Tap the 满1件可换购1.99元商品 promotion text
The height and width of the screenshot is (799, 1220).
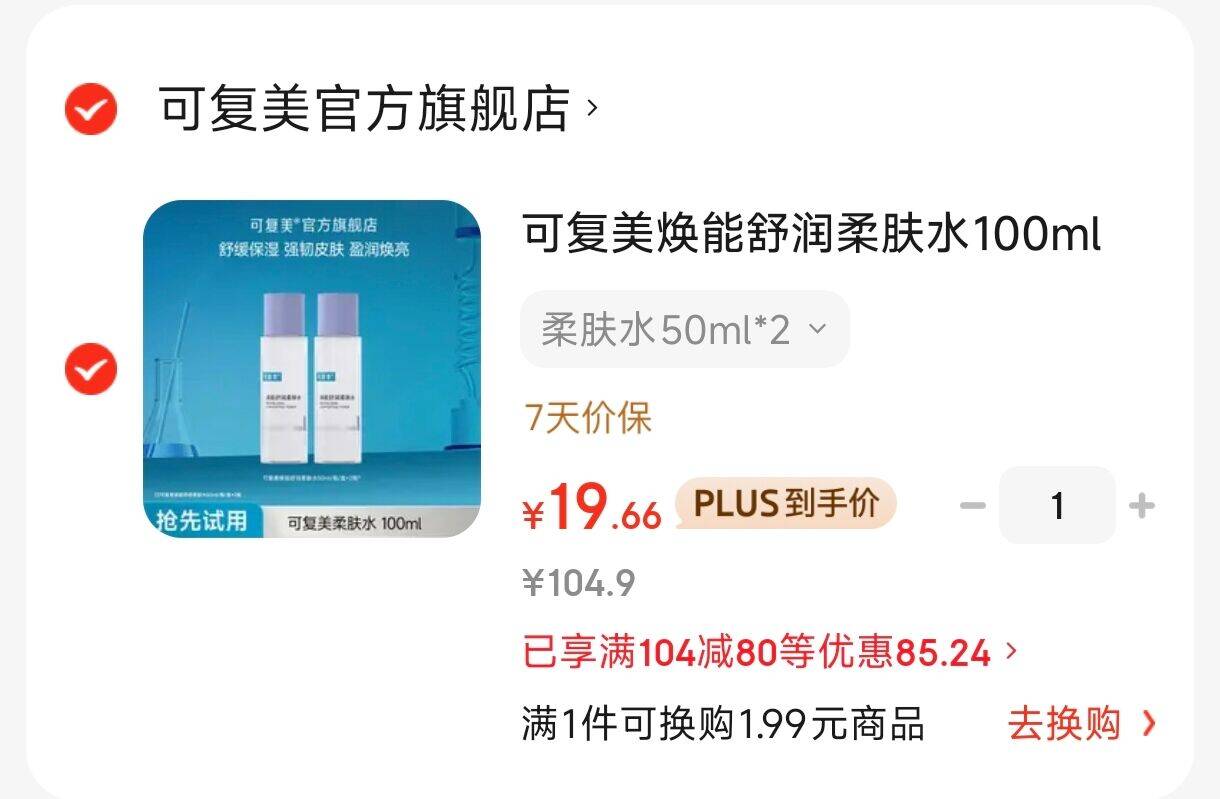pyautogui.click(x=723, y=723)
